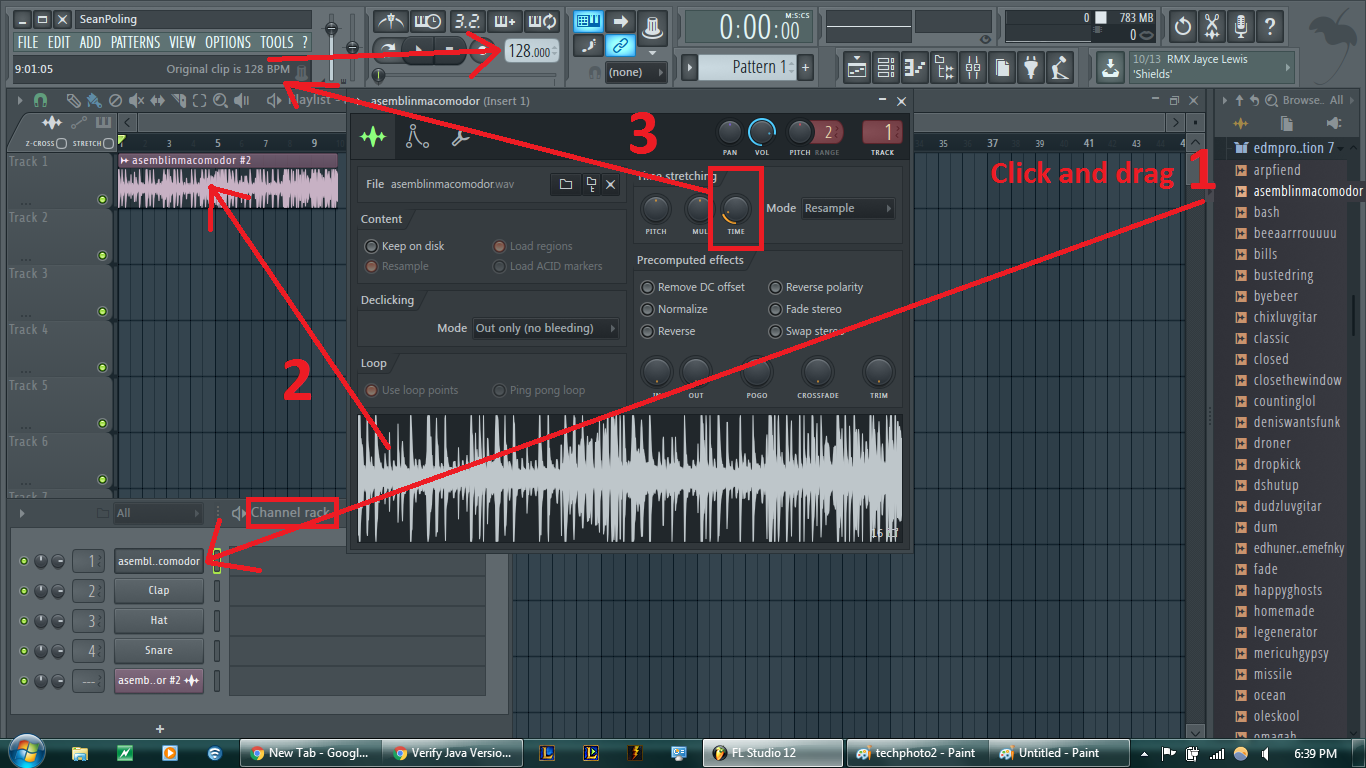Toggle the metronome icon
This screenshot has height=768, width=1366.
[x=390, y=21]
